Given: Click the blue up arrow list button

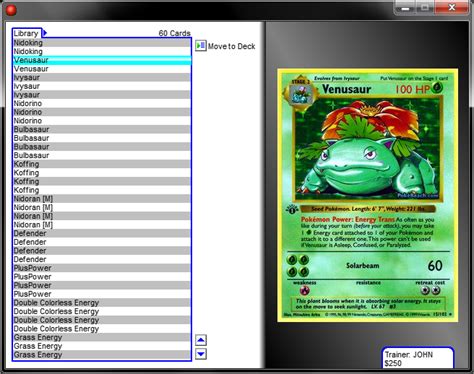Looking at the screenshot, I should (201, 340).
